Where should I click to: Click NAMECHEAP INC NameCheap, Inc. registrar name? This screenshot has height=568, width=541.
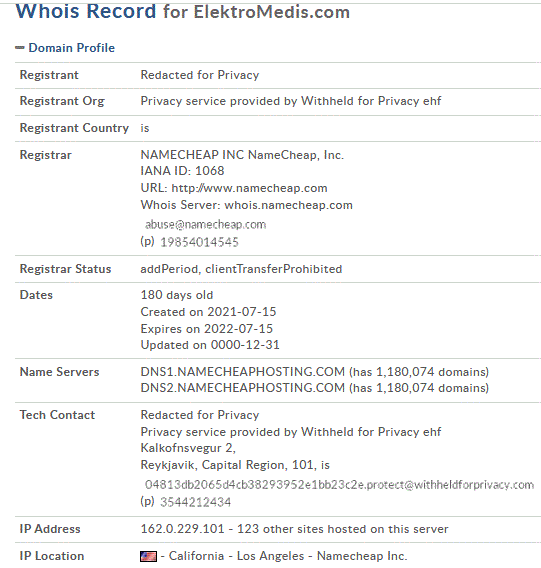click(242, 155)
